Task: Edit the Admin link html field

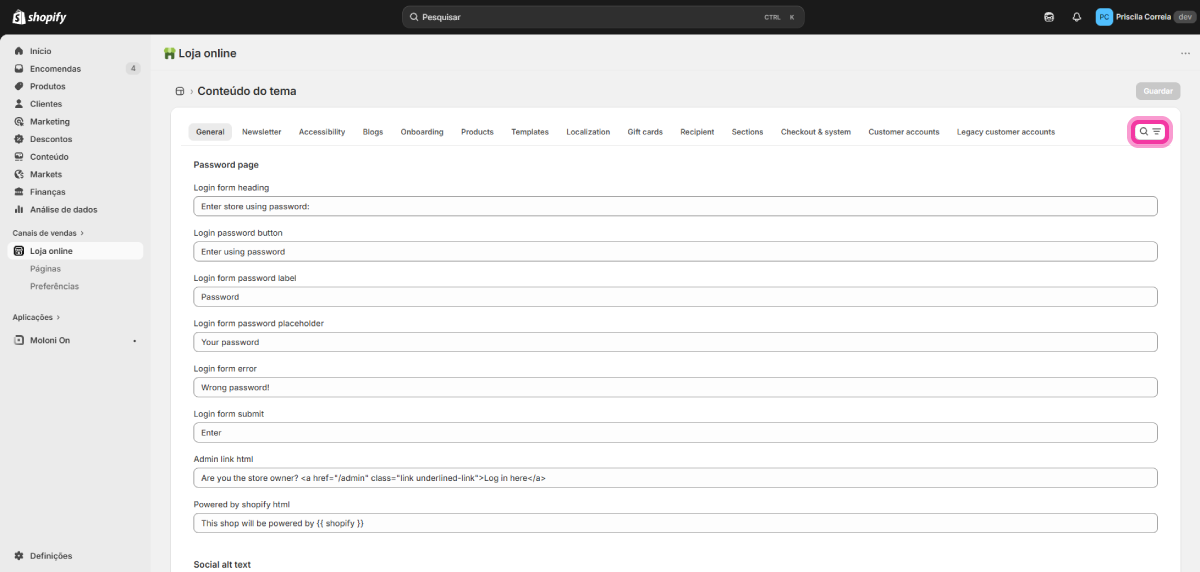Action: pyautogui.click(x=675, y=478)
